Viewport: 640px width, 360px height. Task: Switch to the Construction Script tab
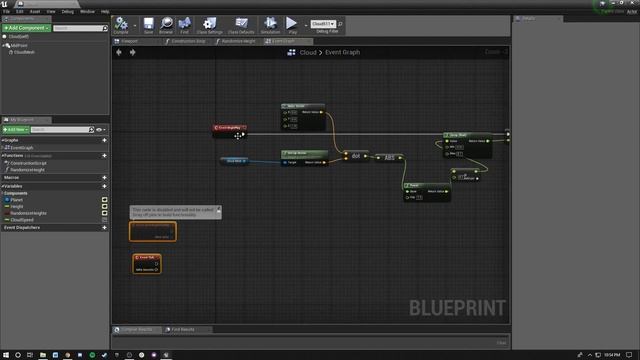[x=188, y=41]
